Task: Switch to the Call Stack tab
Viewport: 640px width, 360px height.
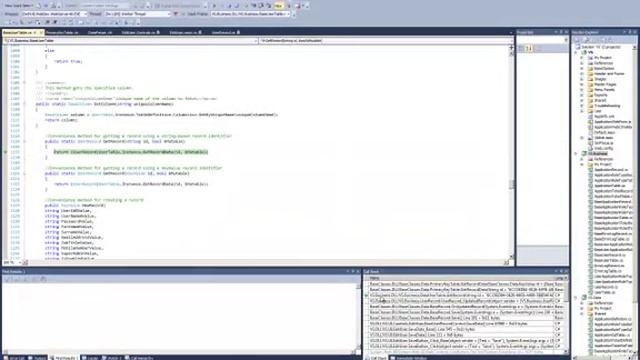Action: pyautogui.click(x=376, y=358)
